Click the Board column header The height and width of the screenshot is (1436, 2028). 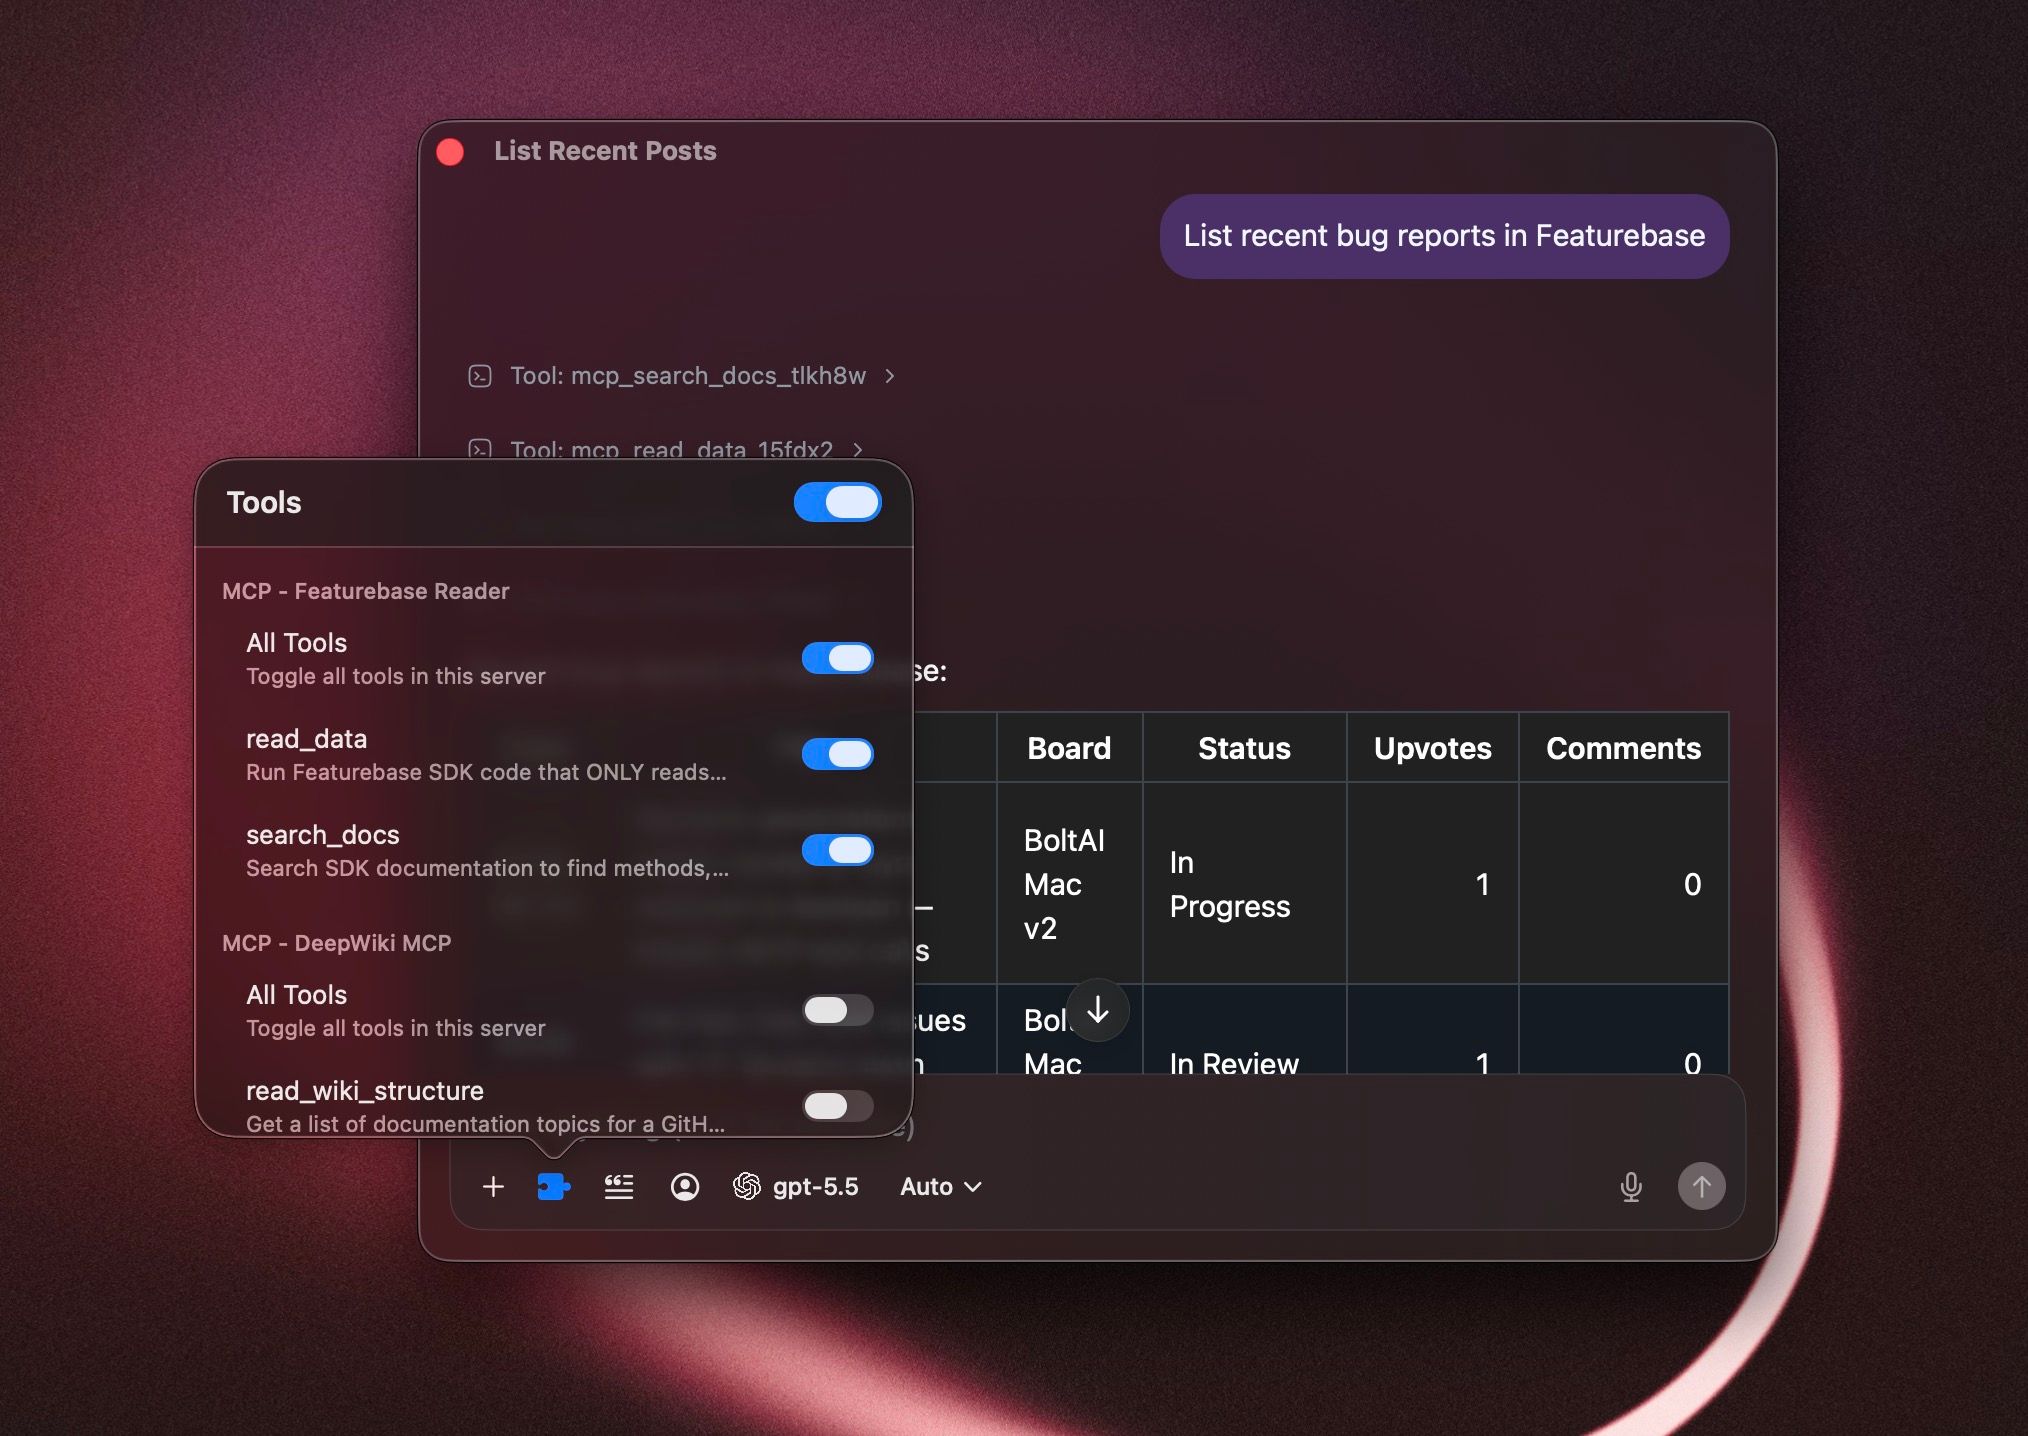pyautogui.click(x=1069, y=748)
